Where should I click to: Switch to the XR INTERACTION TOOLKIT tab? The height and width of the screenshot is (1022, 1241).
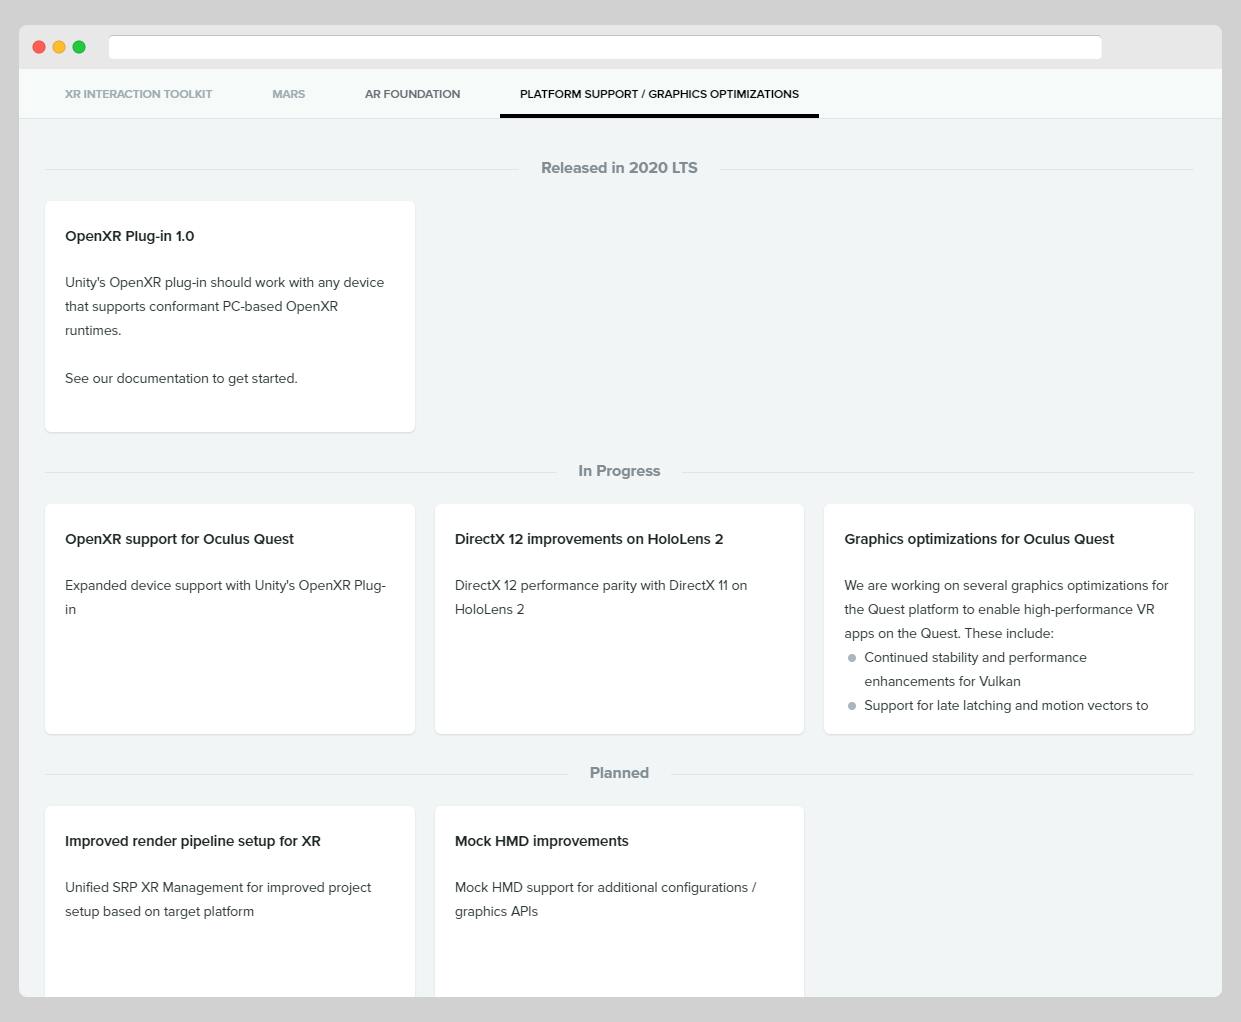(x=138, y=94)
